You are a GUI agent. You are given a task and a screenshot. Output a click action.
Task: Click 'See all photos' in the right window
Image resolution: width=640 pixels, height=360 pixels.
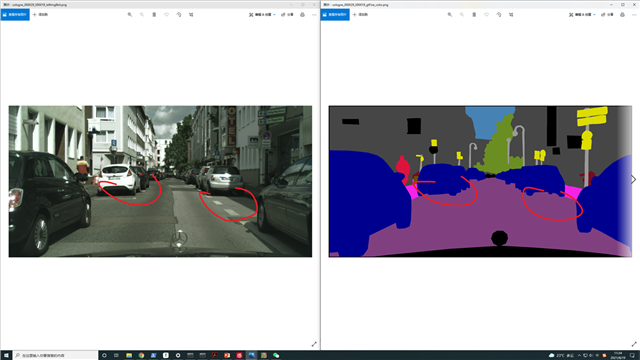click(x=335, y=15)
